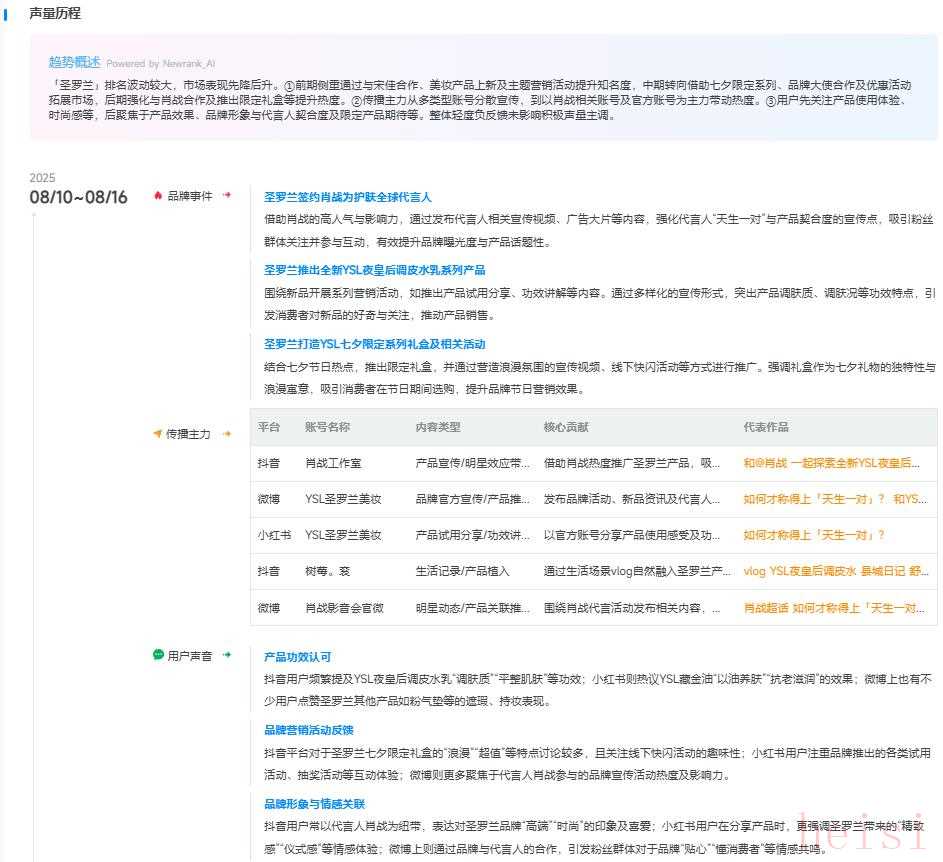The image size is (943, 862).
Task: Click the 品牌形象与情感关联 heading
Action: [x=315, y=804]
